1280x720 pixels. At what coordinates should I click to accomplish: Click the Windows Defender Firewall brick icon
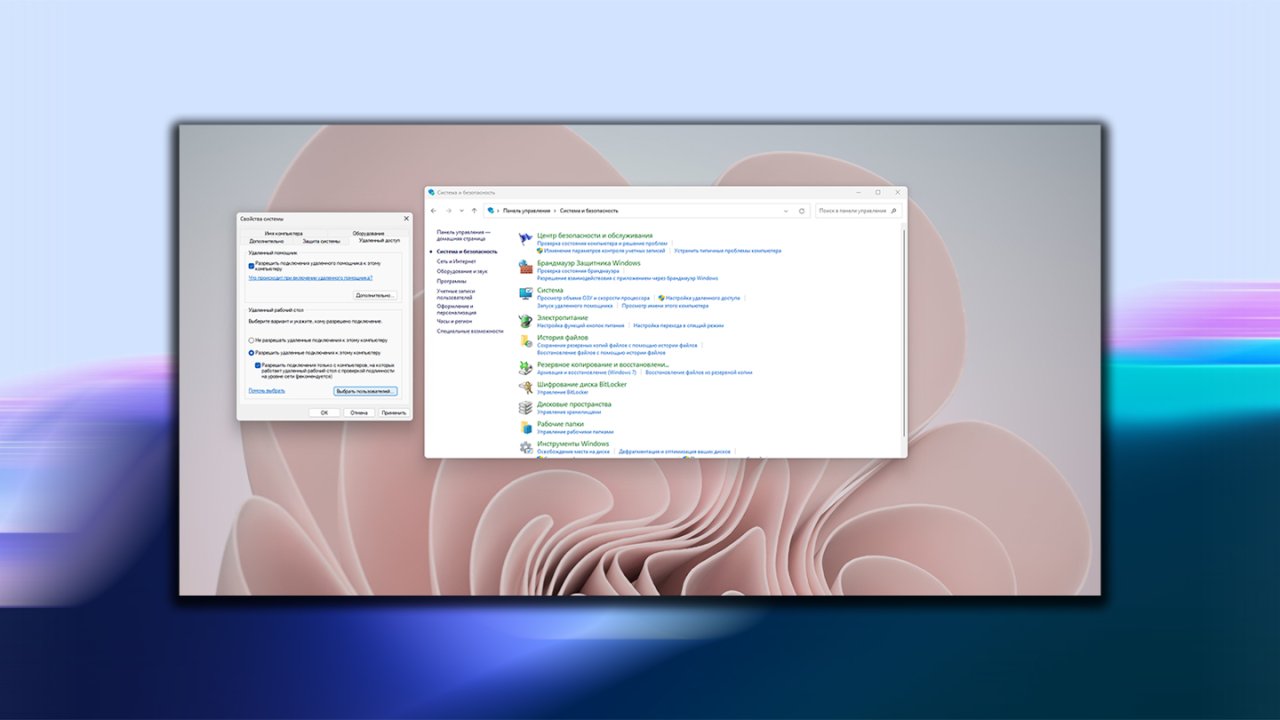[526, 266]
